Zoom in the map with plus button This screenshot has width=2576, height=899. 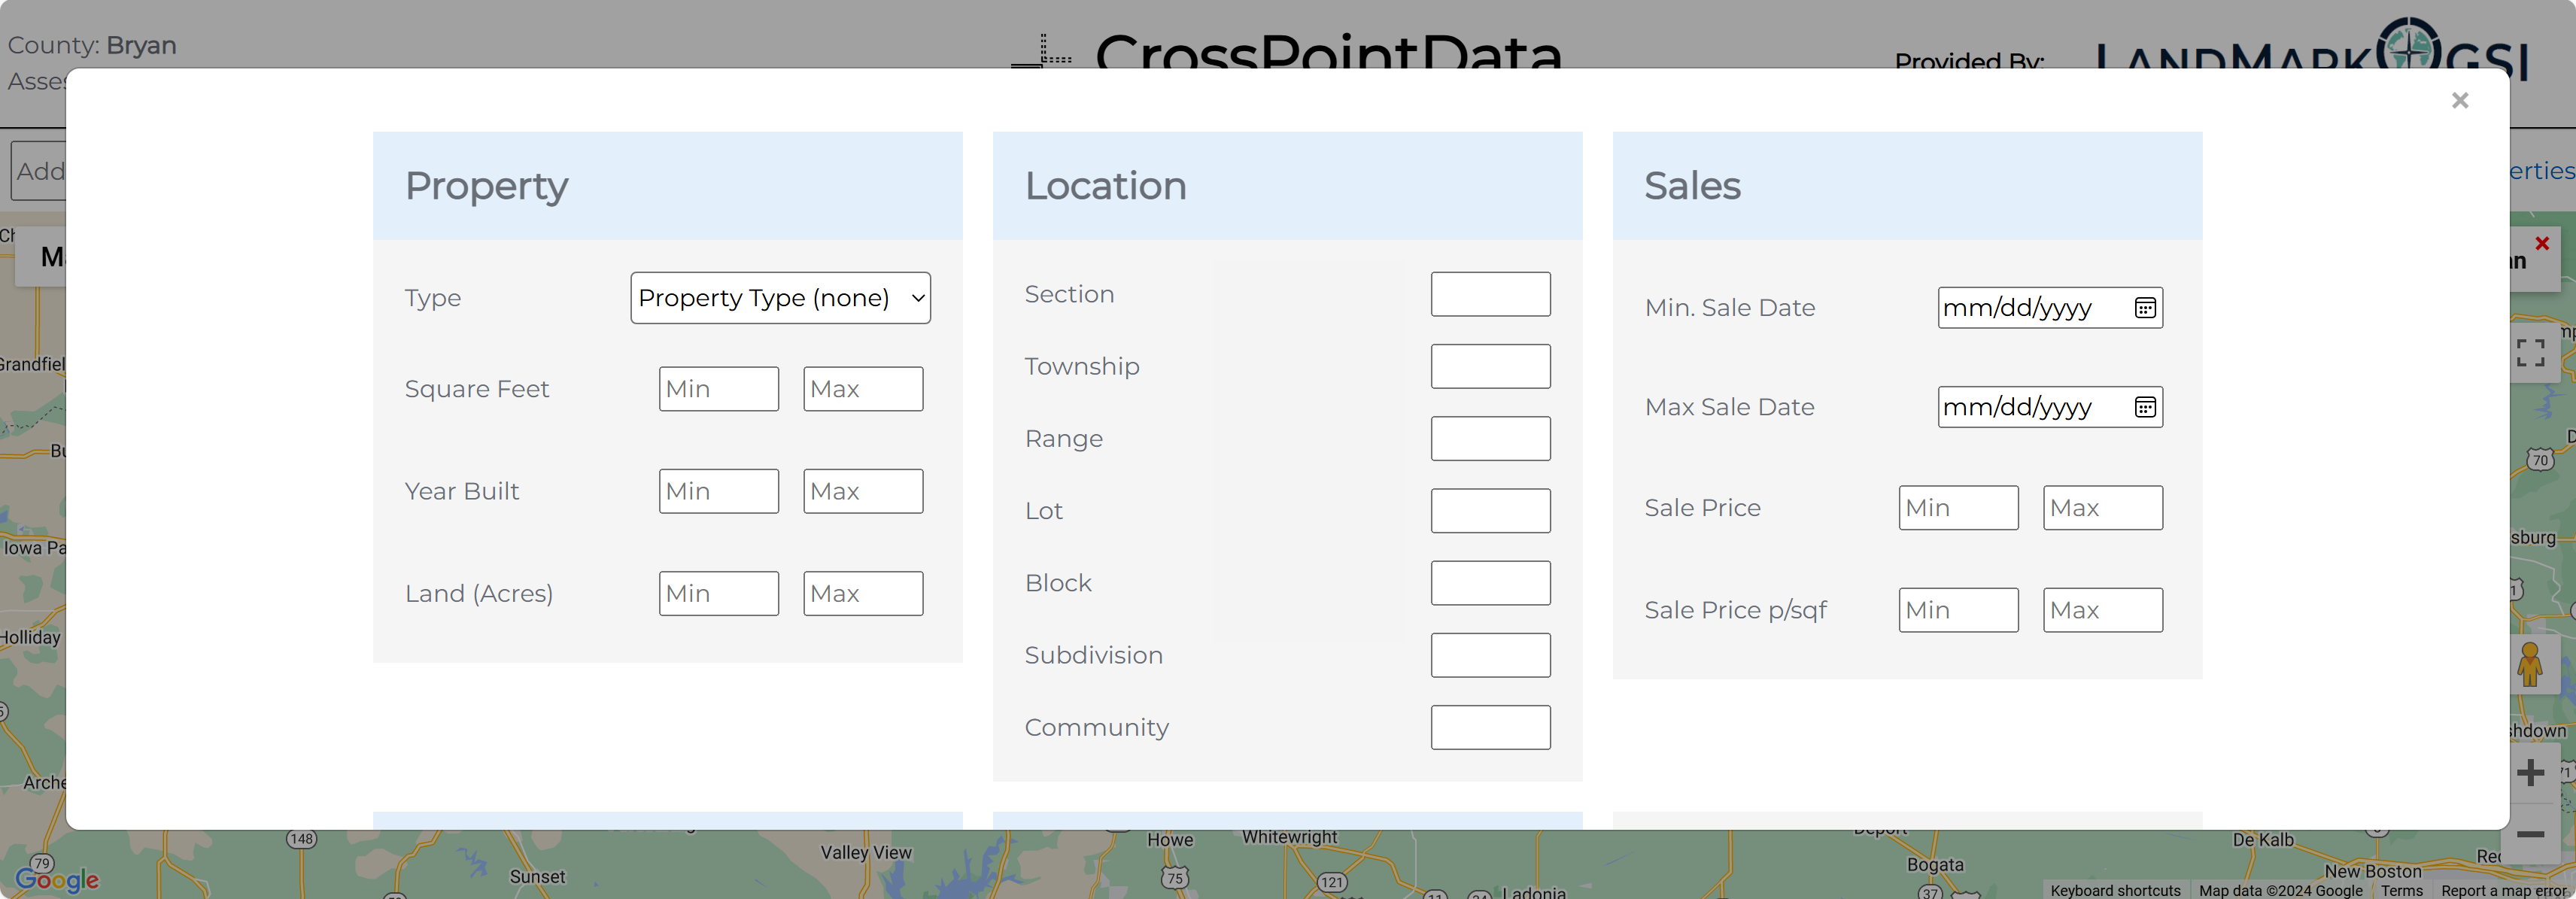point(2530,772)
